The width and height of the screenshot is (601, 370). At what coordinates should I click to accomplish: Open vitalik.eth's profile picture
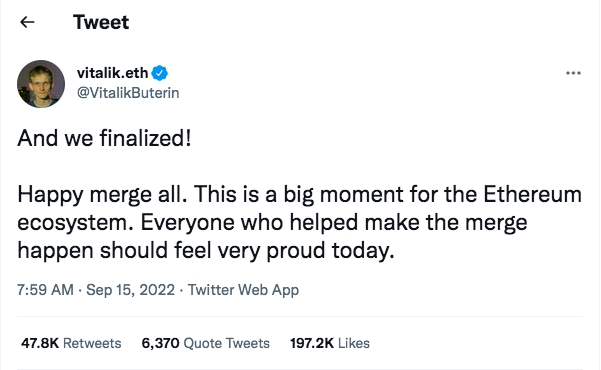(41, 84)
